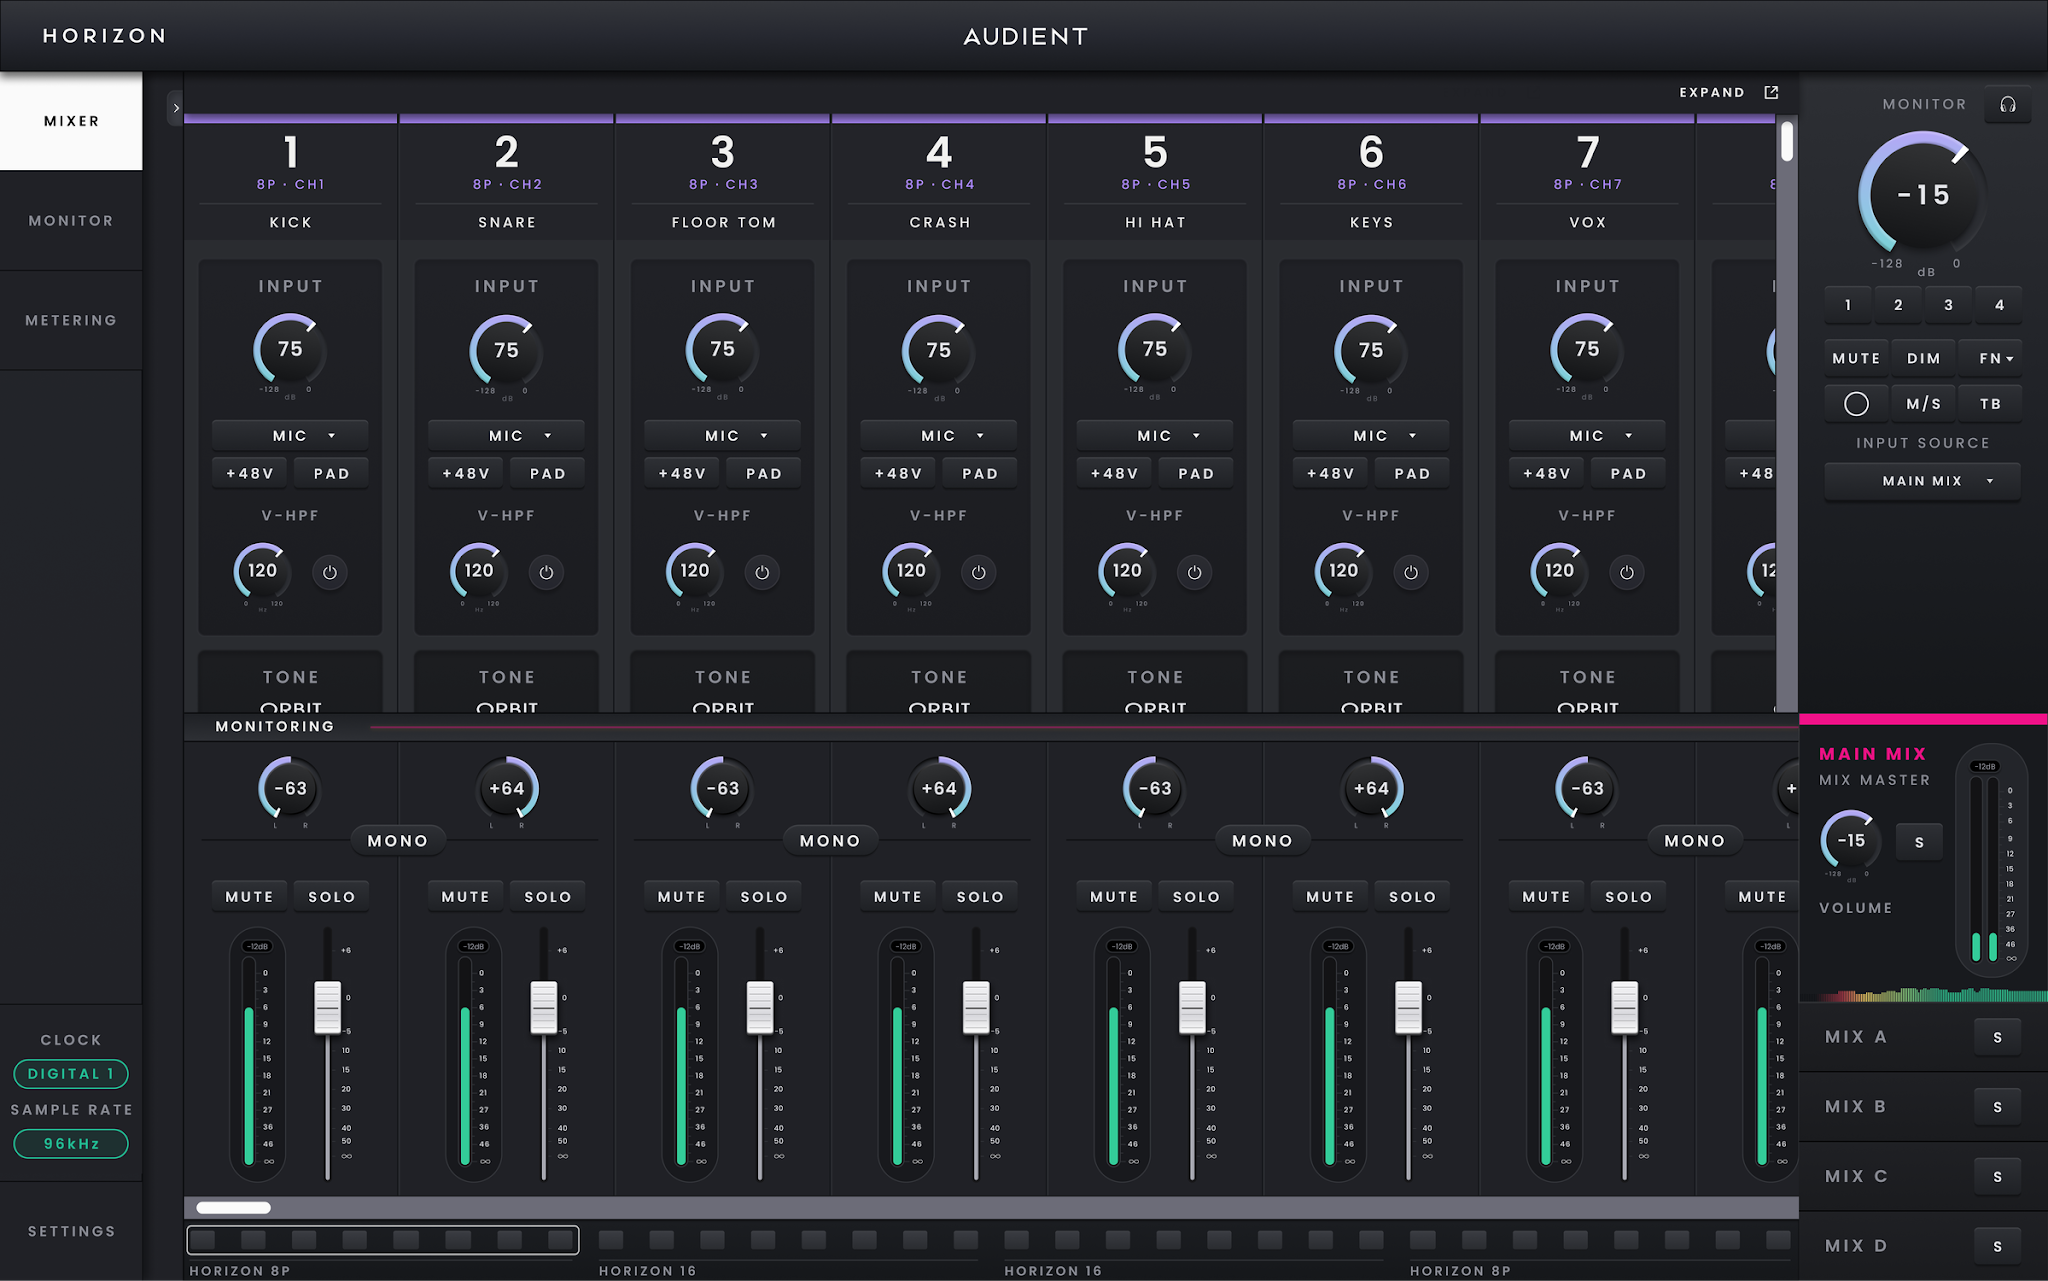
Task: Select monitor speaker set 2
Action: [x=1898, y=305]
